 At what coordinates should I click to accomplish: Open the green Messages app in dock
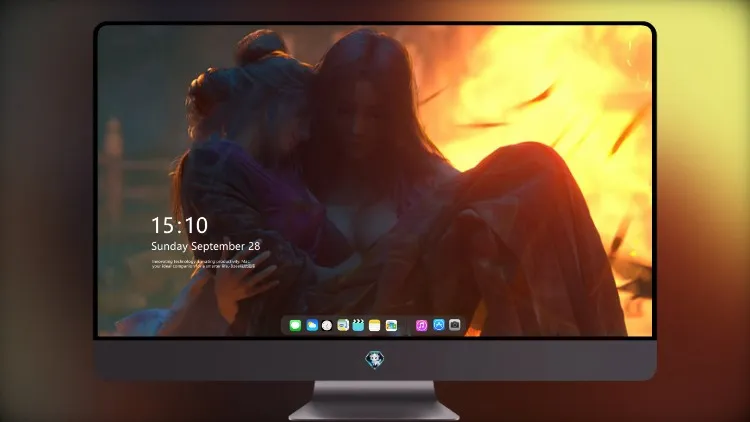click(295, 325)
